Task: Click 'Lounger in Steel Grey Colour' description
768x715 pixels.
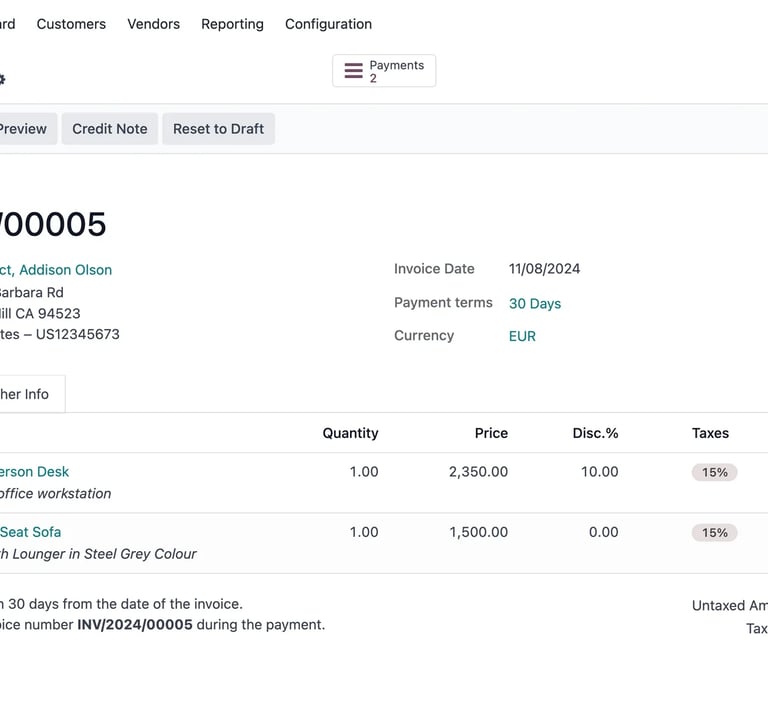Action: click(104, 554)
